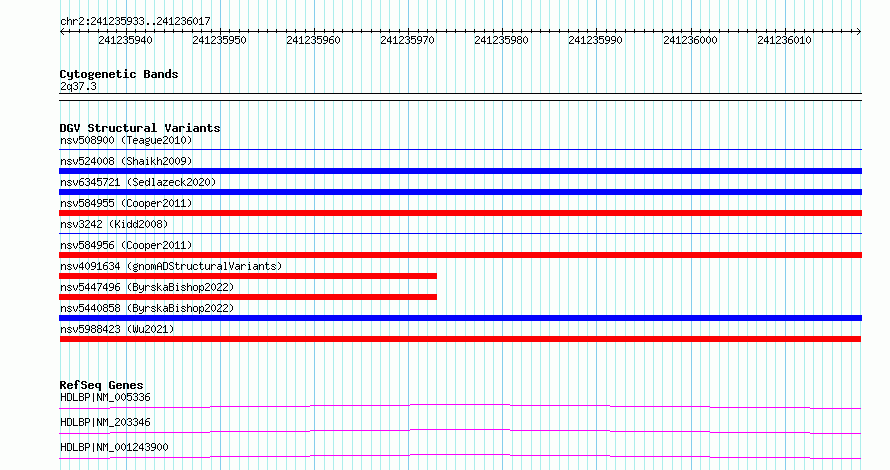The height and width of the screenshot is (470, 890).
Task: Click the blue bar under nsv524008
Action: (x=460, y=171)
